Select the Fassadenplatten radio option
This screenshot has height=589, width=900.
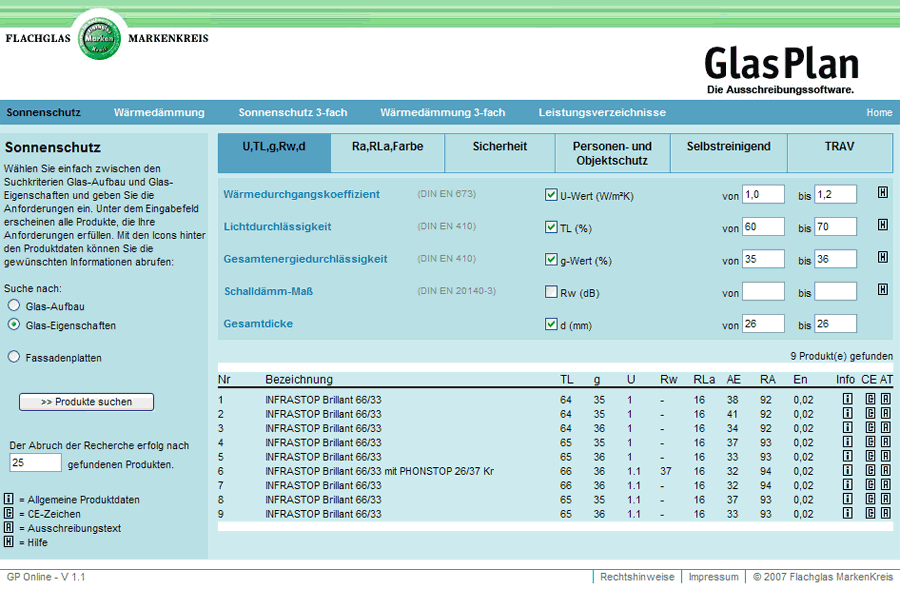tap(14, 356)
